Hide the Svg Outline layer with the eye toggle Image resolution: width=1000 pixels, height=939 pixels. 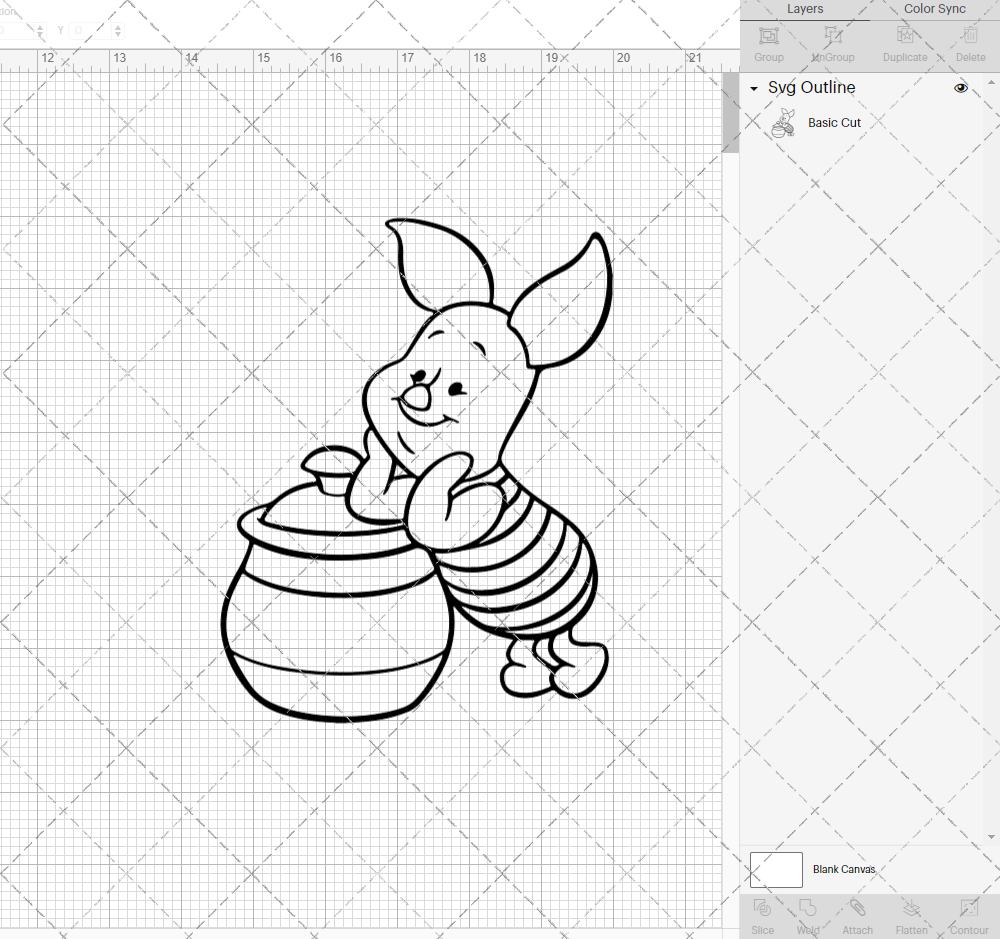coord(961,88)
